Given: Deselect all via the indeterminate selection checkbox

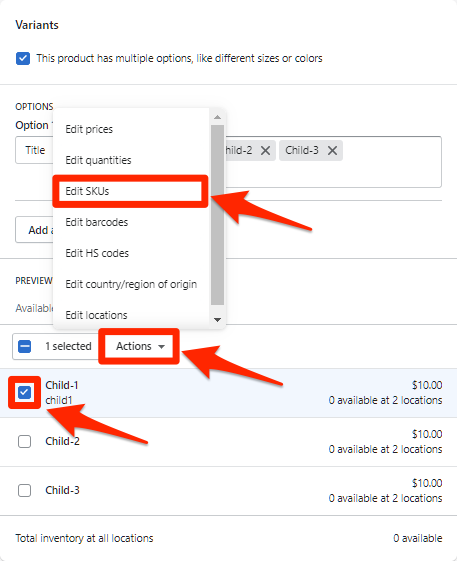Looking at the screenshot, I should [24, 346].
